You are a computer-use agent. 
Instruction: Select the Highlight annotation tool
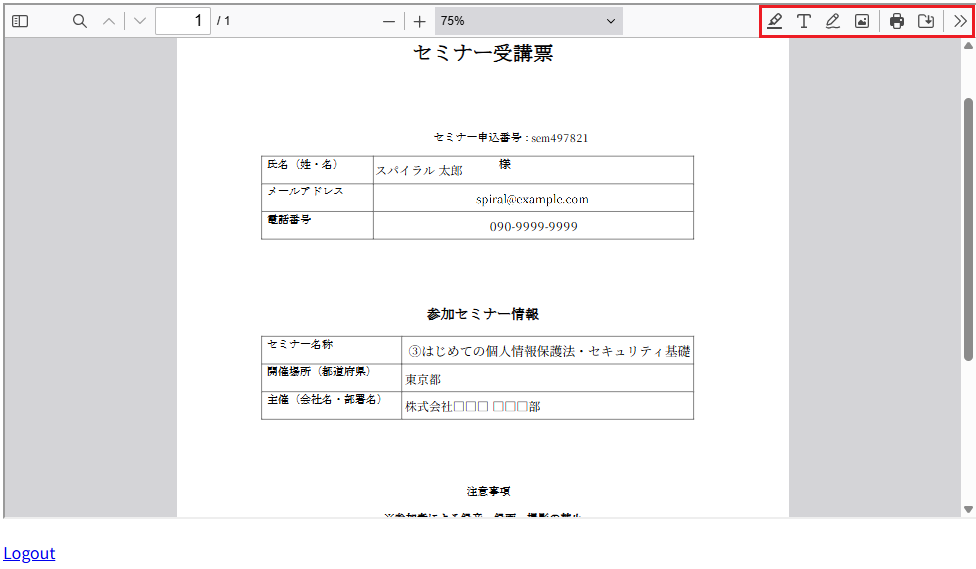click(775, 21)
